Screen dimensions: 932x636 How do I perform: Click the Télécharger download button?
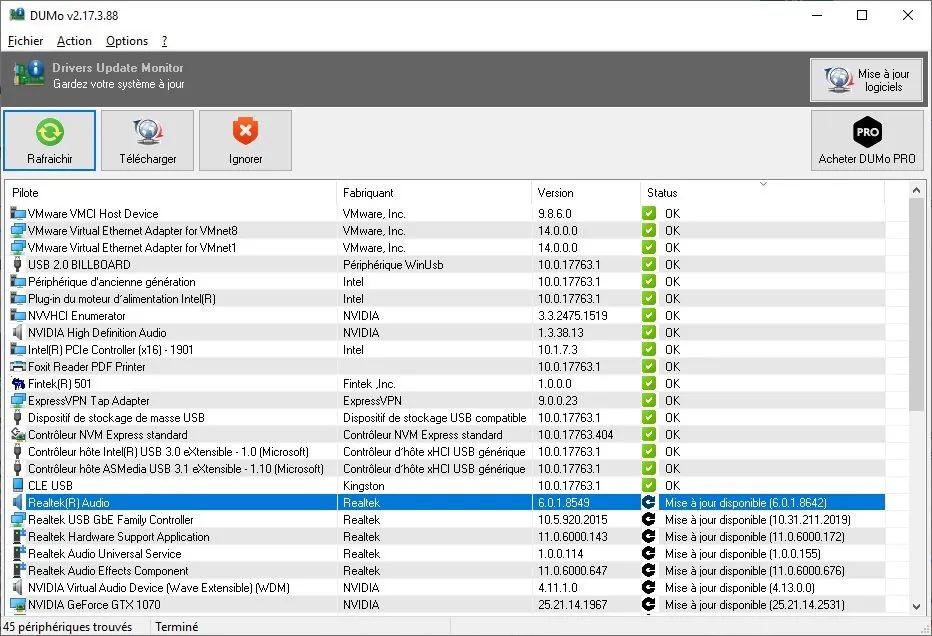pyautogui.click(x=147, y=140)
